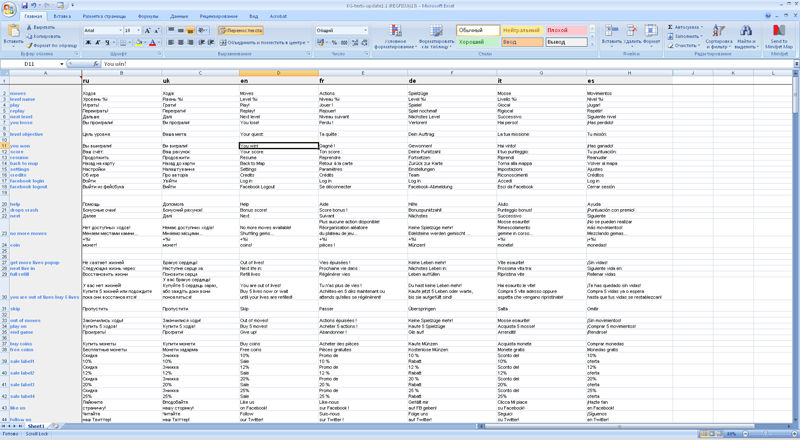Open Merge and Center dropdown arrow

[x=308, y=42]
